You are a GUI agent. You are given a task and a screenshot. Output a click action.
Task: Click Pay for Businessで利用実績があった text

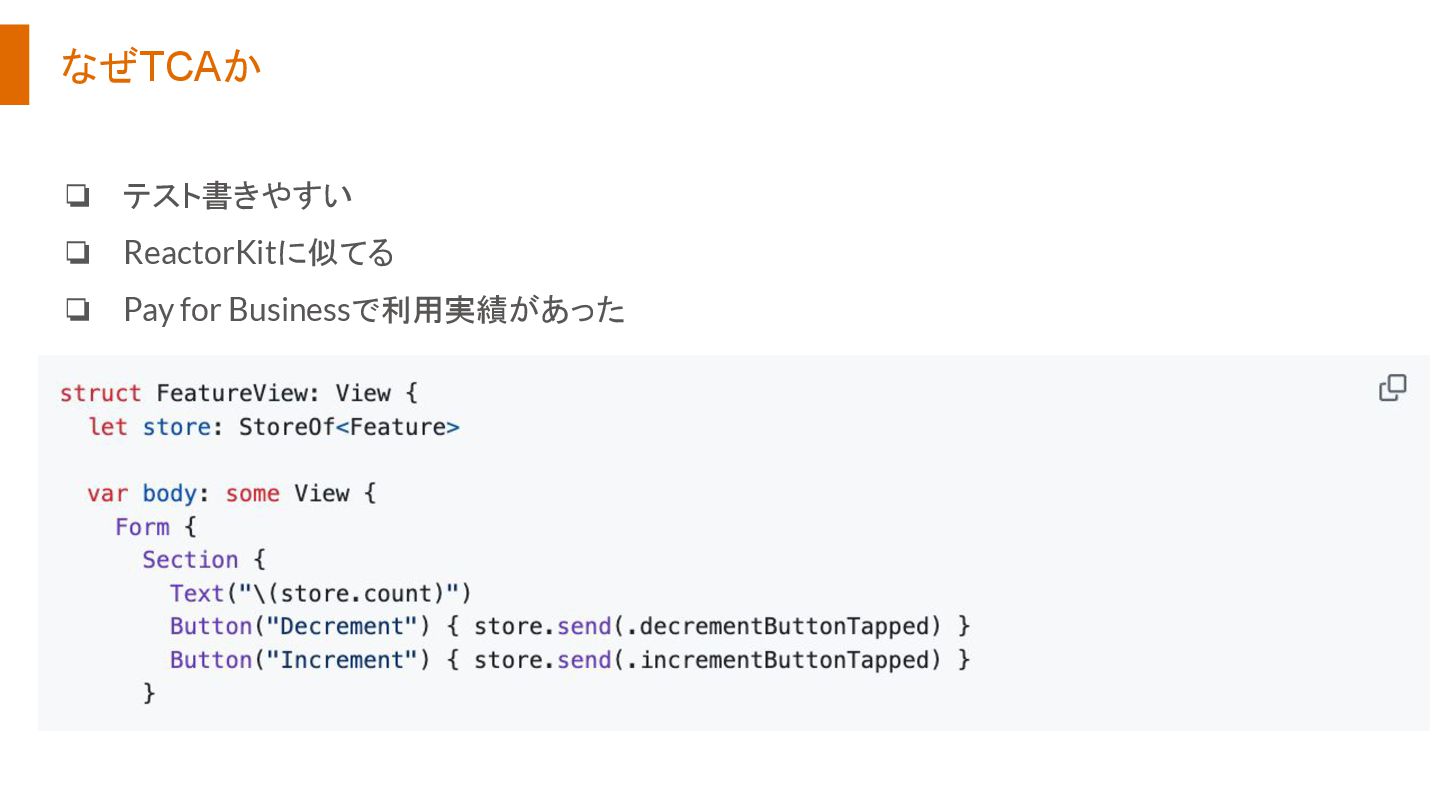click(x=374, y=311)
